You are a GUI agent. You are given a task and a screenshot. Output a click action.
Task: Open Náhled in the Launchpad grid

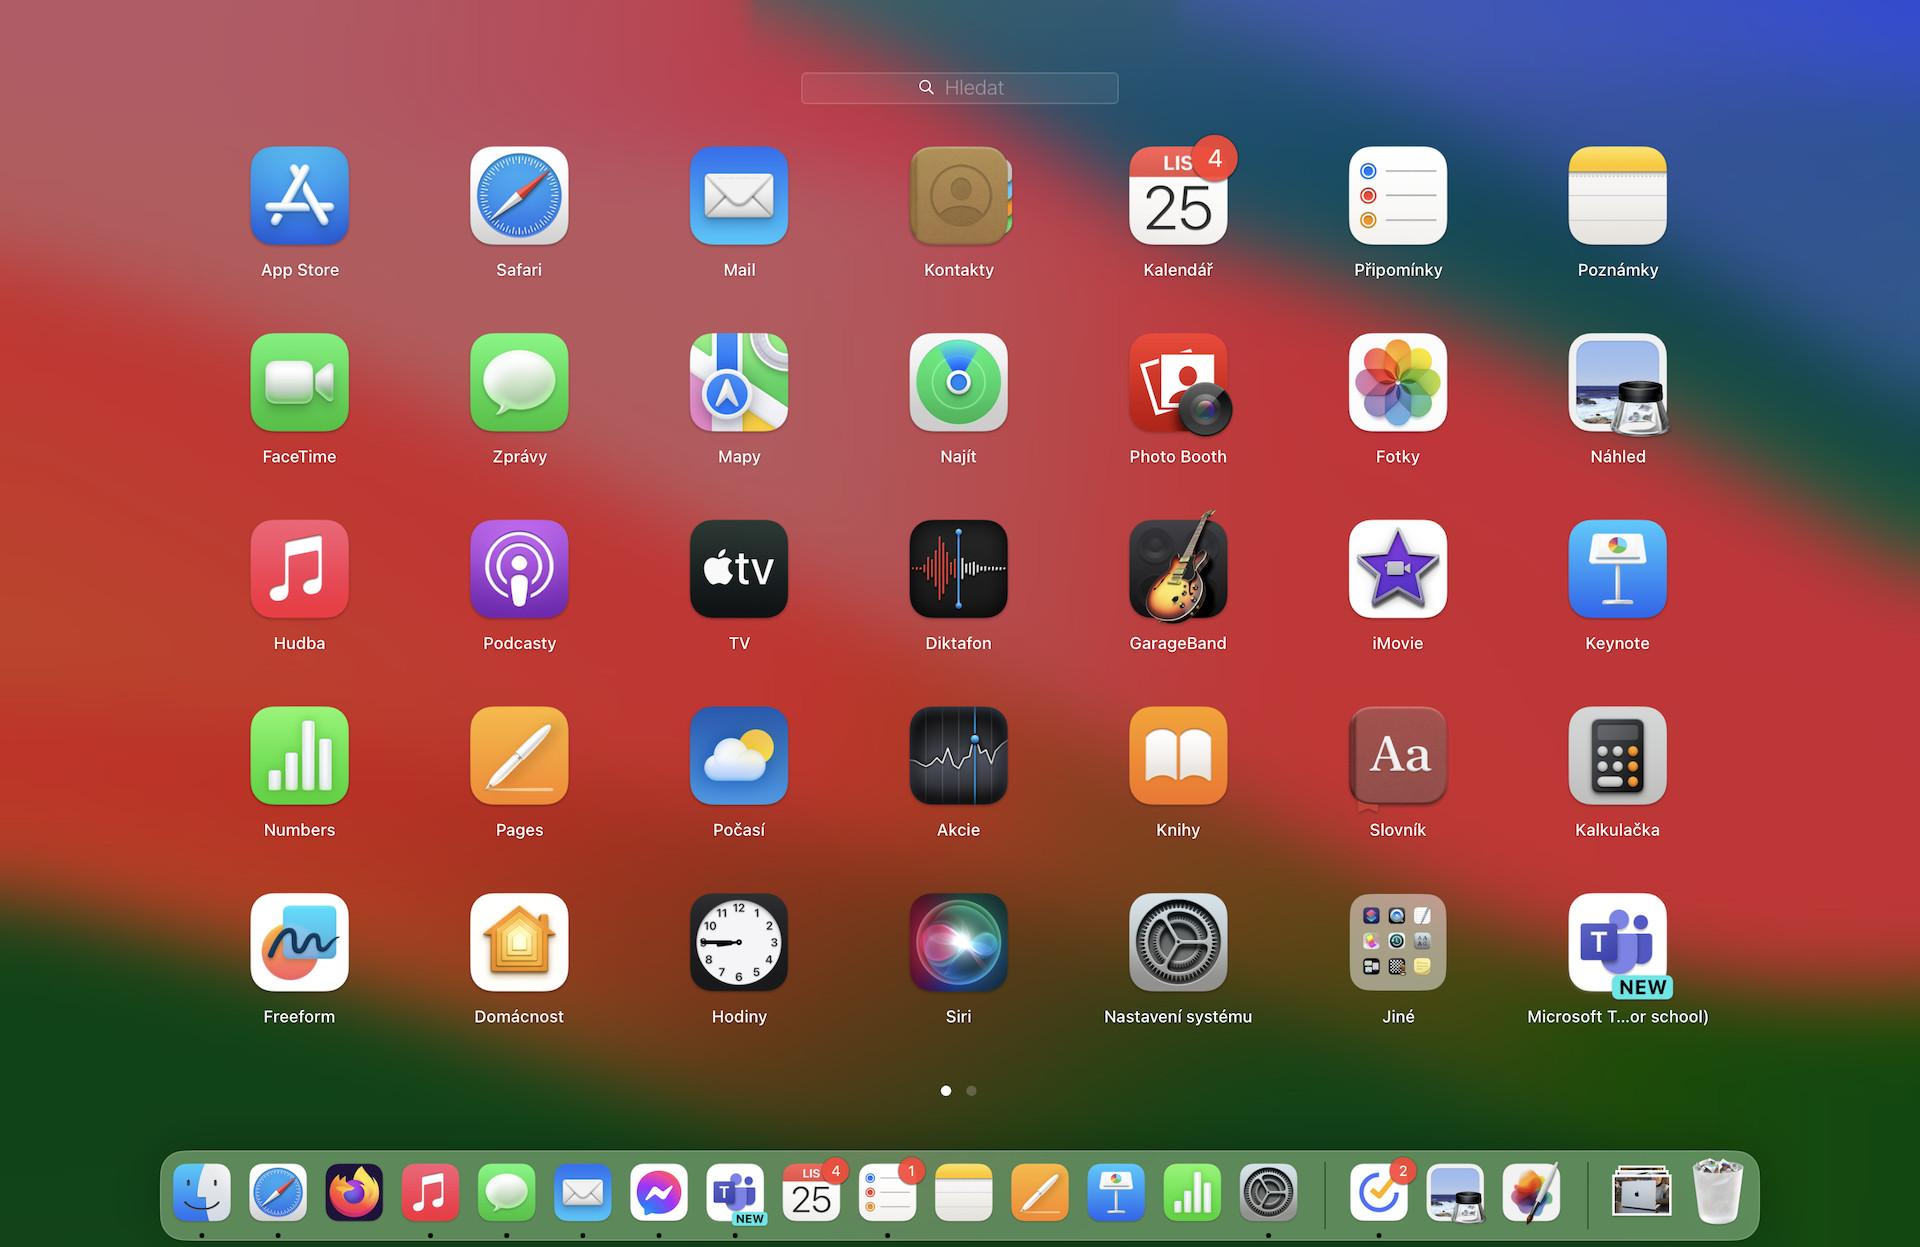click(1617, 383)
